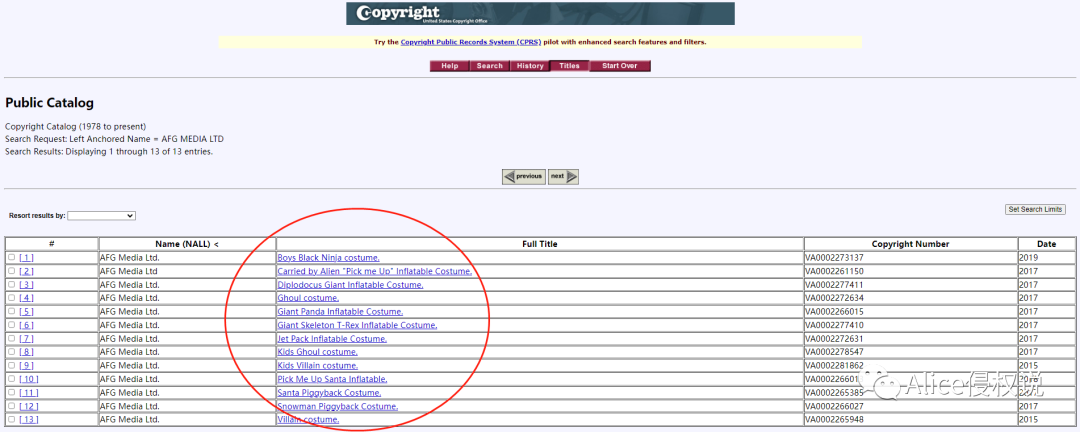Image resolution: width=1080 pixels, height=432 pixels.
Task: Open the Help menu item
Action: point(450,66)
